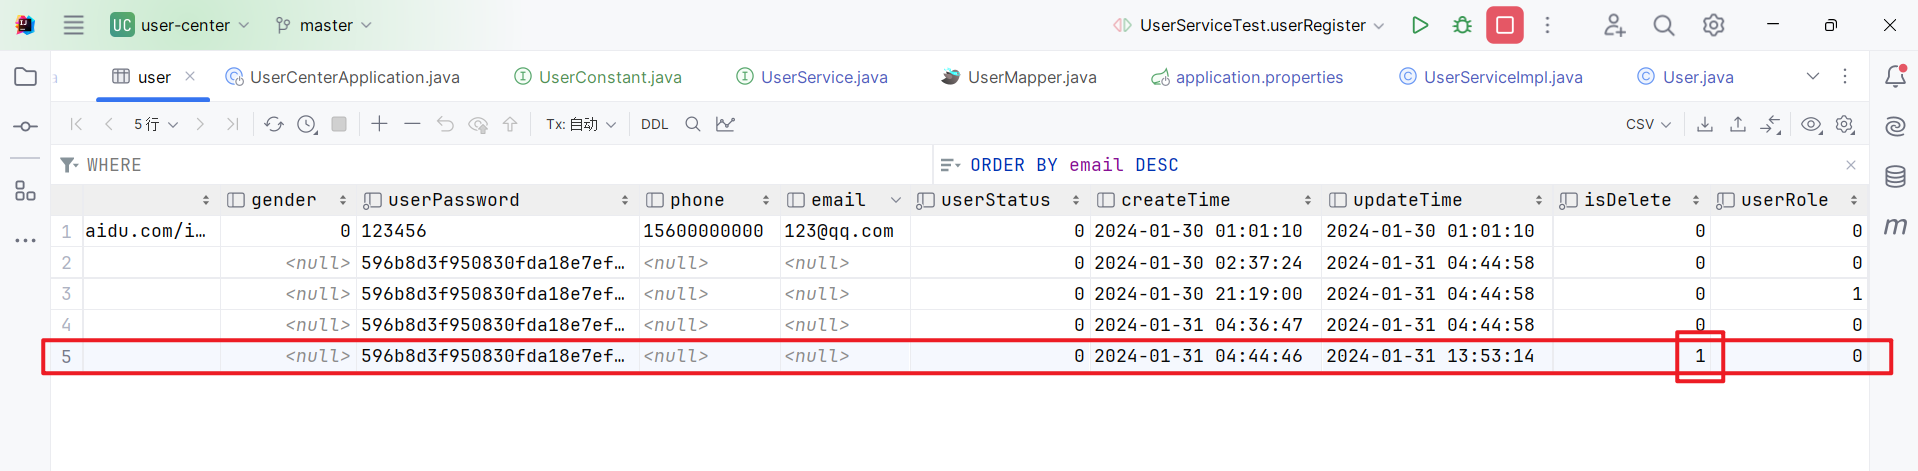This screenshot has width=1918, height=471.
Task: Delete row using the minus icon
Action: 412,124
